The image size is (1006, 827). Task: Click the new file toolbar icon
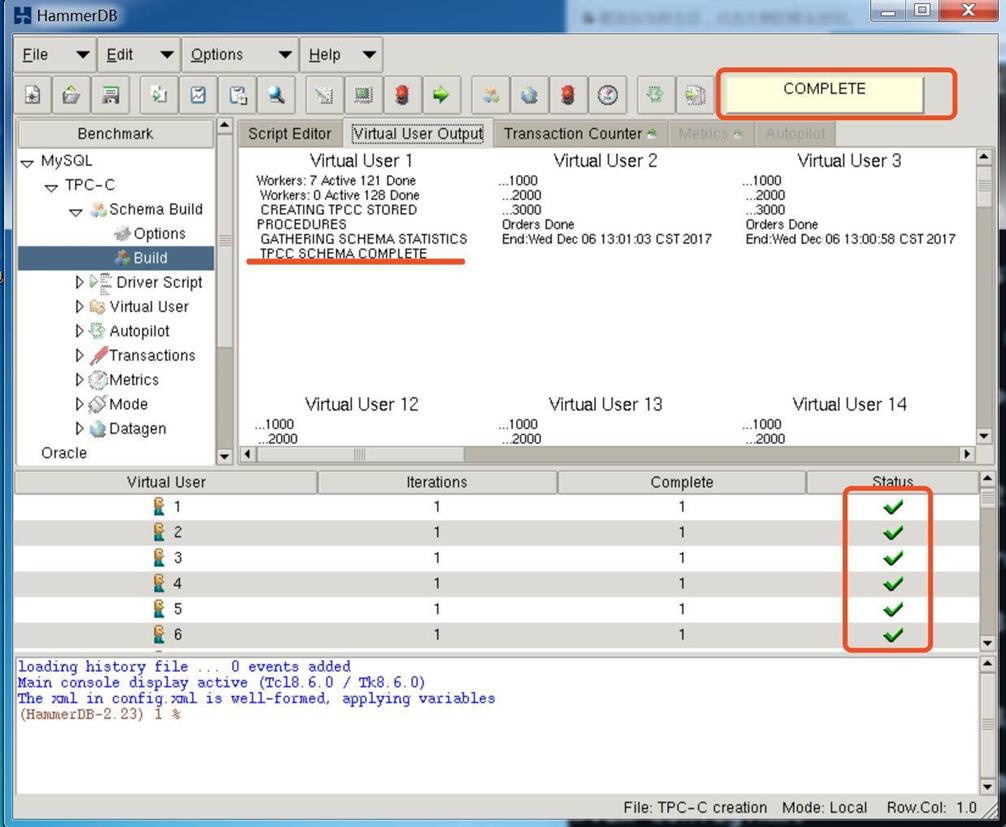click(x=33, y=95)
